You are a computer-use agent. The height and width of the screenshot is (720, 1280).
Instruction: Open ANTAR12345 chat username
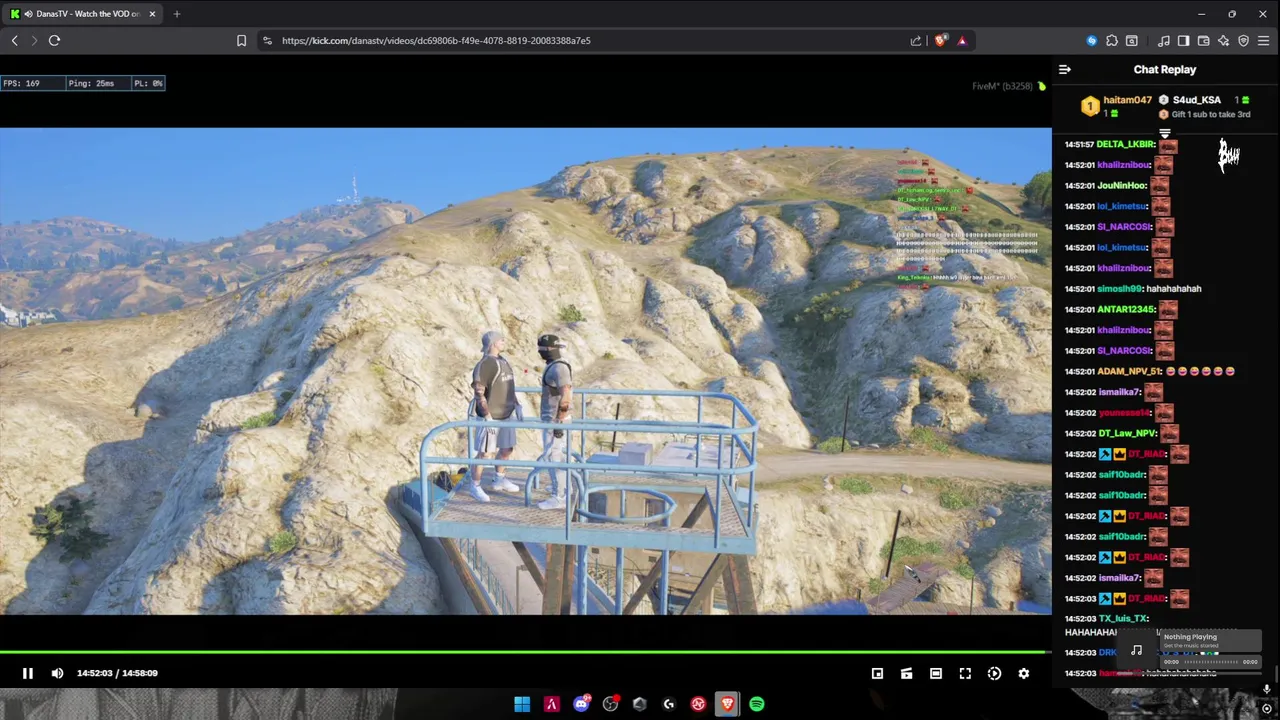[1126, 309]
